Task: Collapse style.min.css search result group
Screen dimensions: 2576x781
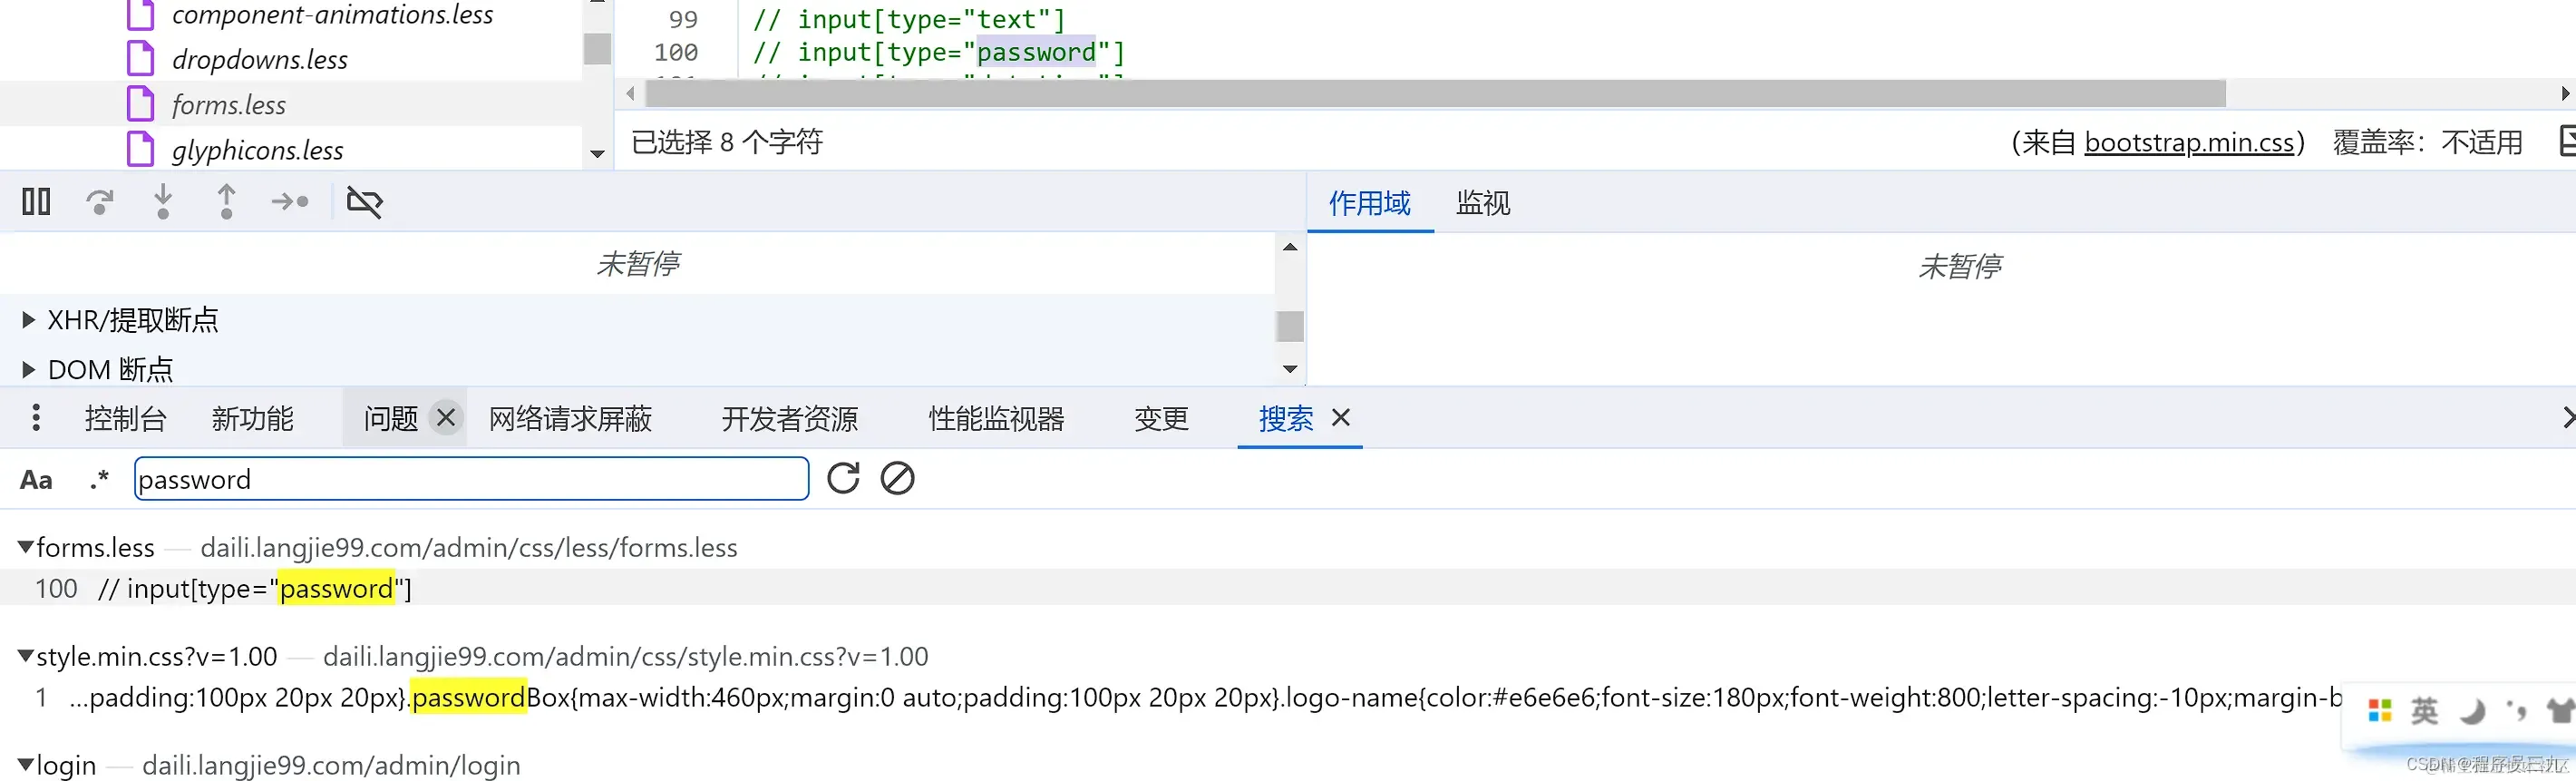Action: [x=26, y=656]
